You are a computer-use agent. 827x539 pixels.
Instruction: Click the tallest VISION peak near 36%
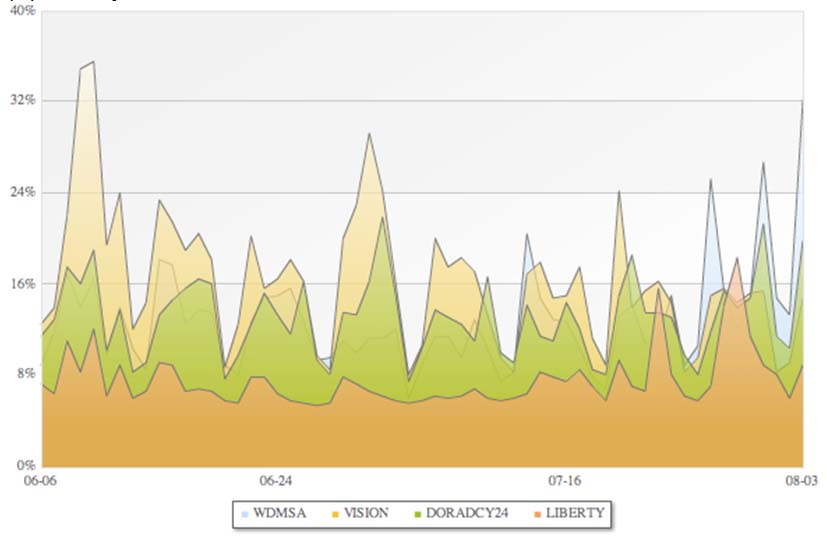click(93, 62)
